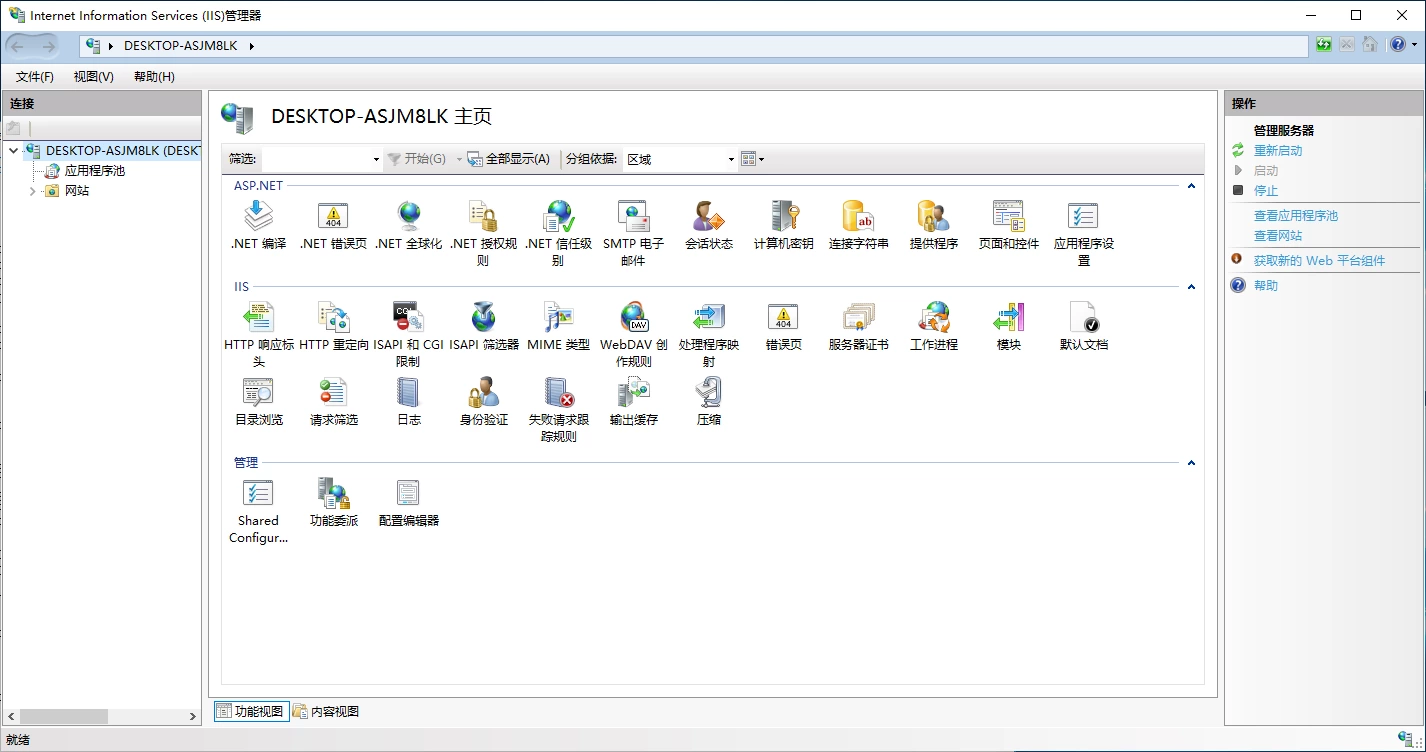Screen dimensions: 1426x752
Task: Click 查看网站 link
Action: tap(1278, 236)
